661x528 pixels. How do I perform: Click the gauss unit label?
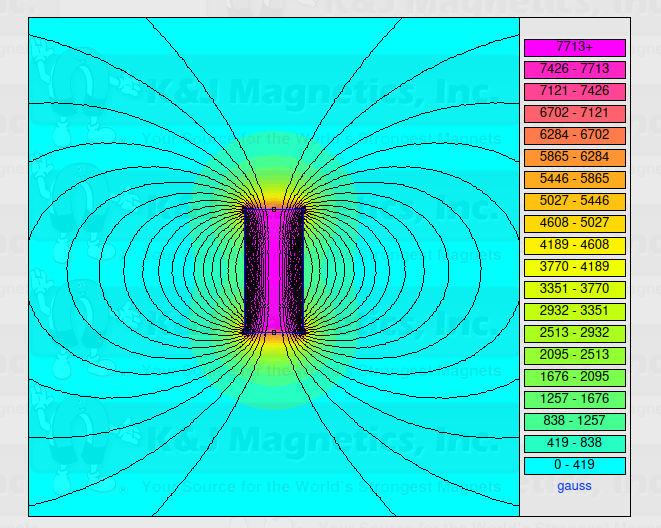tap(574, 486)
